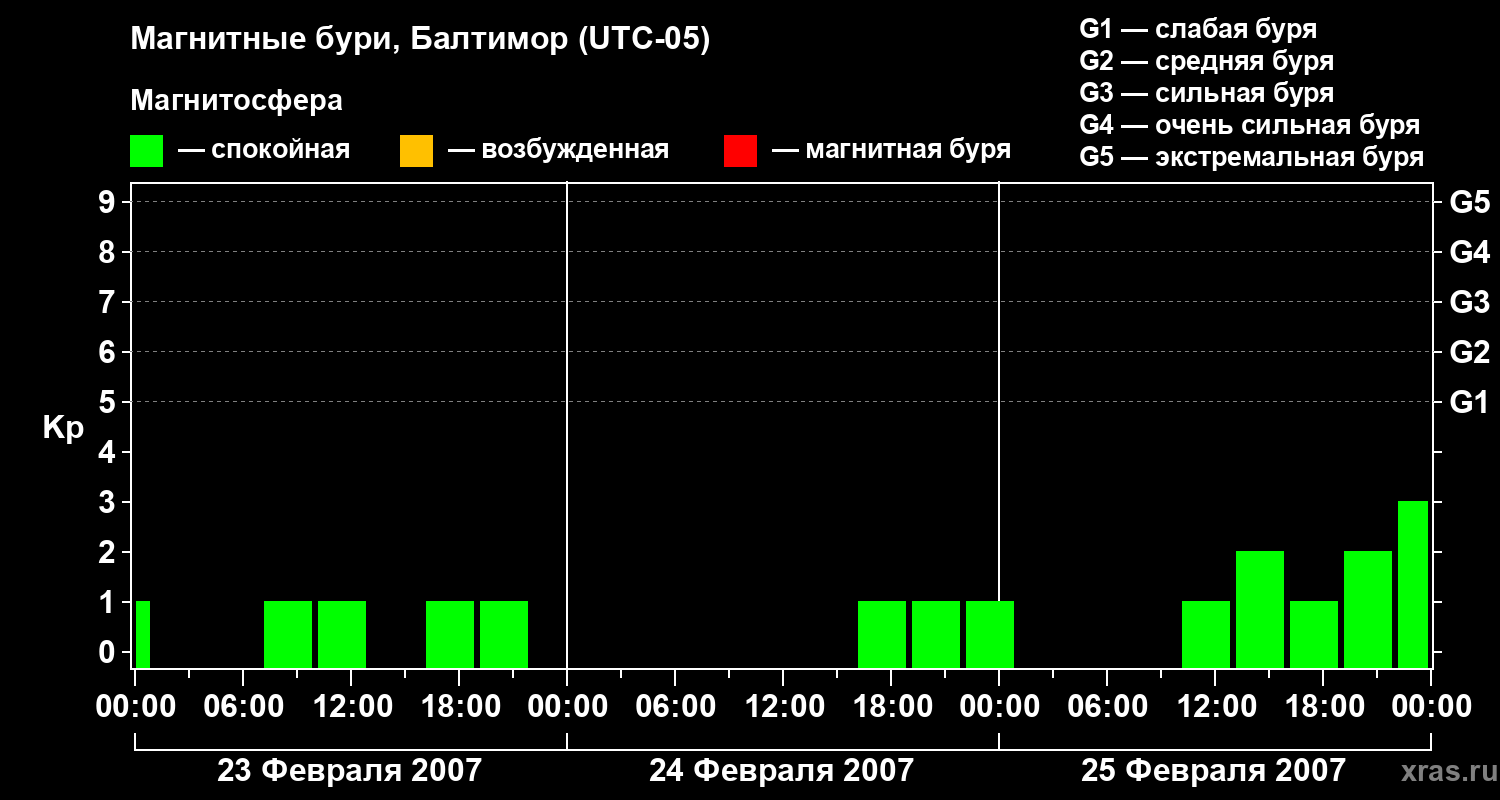The image size is (1500, 800).
Task: Click the Kp 1 bar before 12:00 on 23 Февраля
Action: (x=288, y=634)
